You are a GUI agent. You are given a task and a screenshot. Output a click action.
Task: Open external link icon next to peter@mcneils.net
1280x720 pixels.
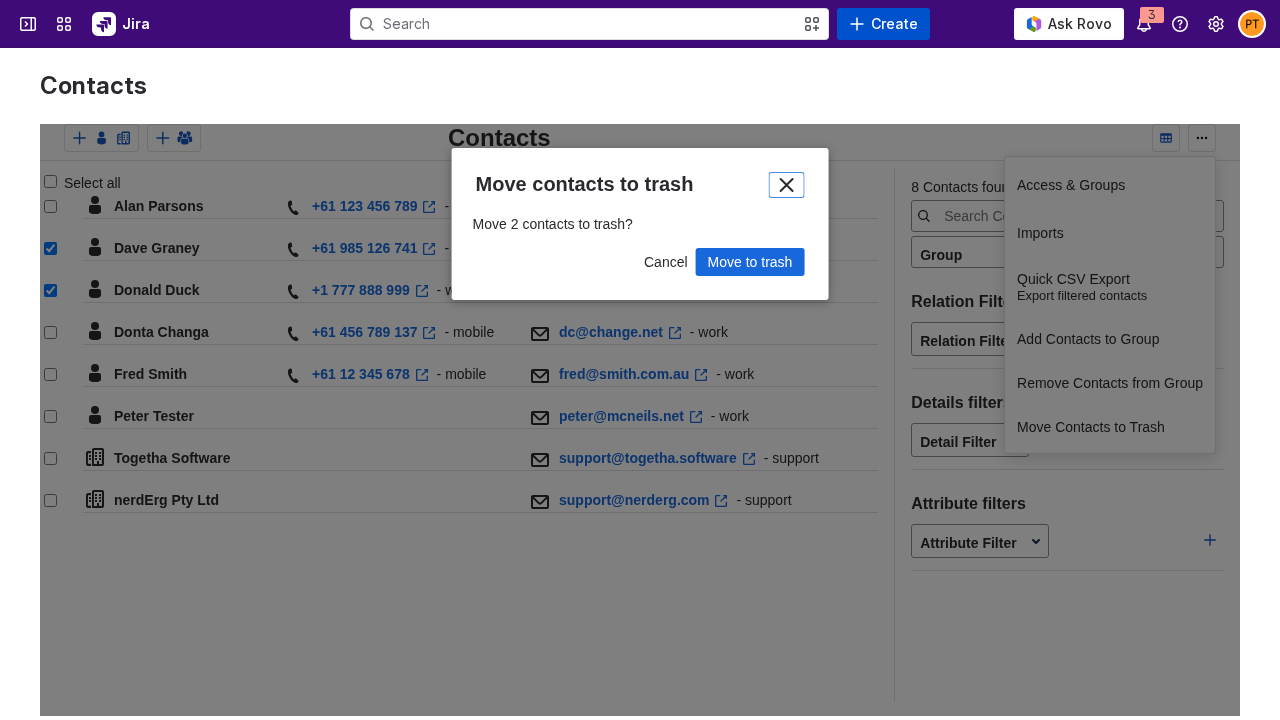click(696, 417)
